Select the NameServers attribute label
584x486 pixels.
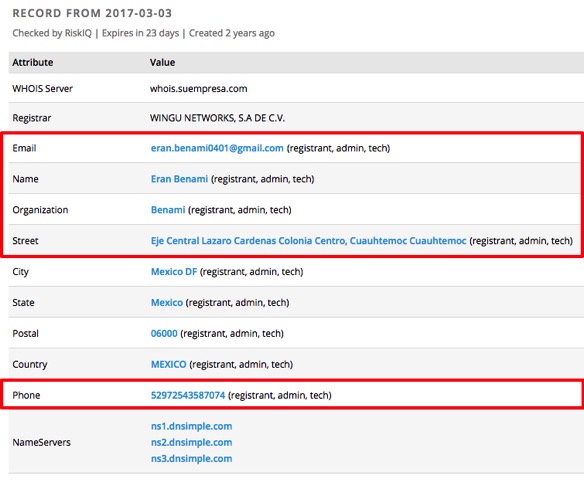(41, 442)
